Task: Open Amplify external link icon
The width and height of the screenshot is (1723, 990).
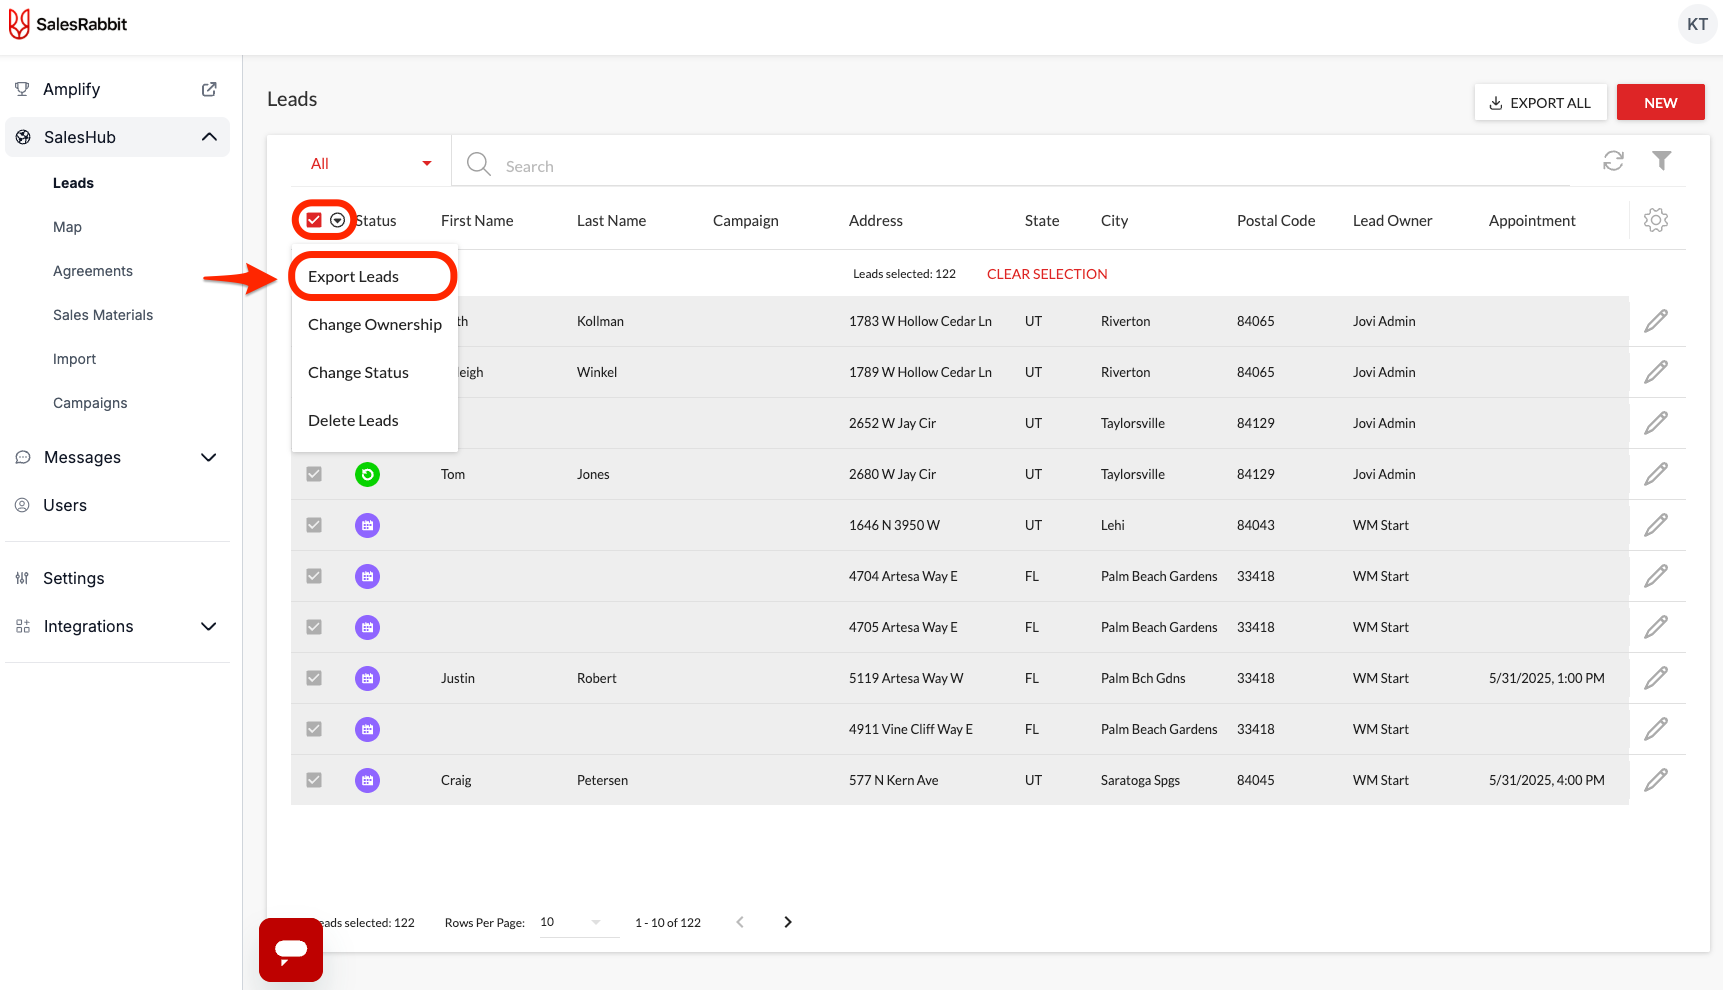Action: (209, 89)
